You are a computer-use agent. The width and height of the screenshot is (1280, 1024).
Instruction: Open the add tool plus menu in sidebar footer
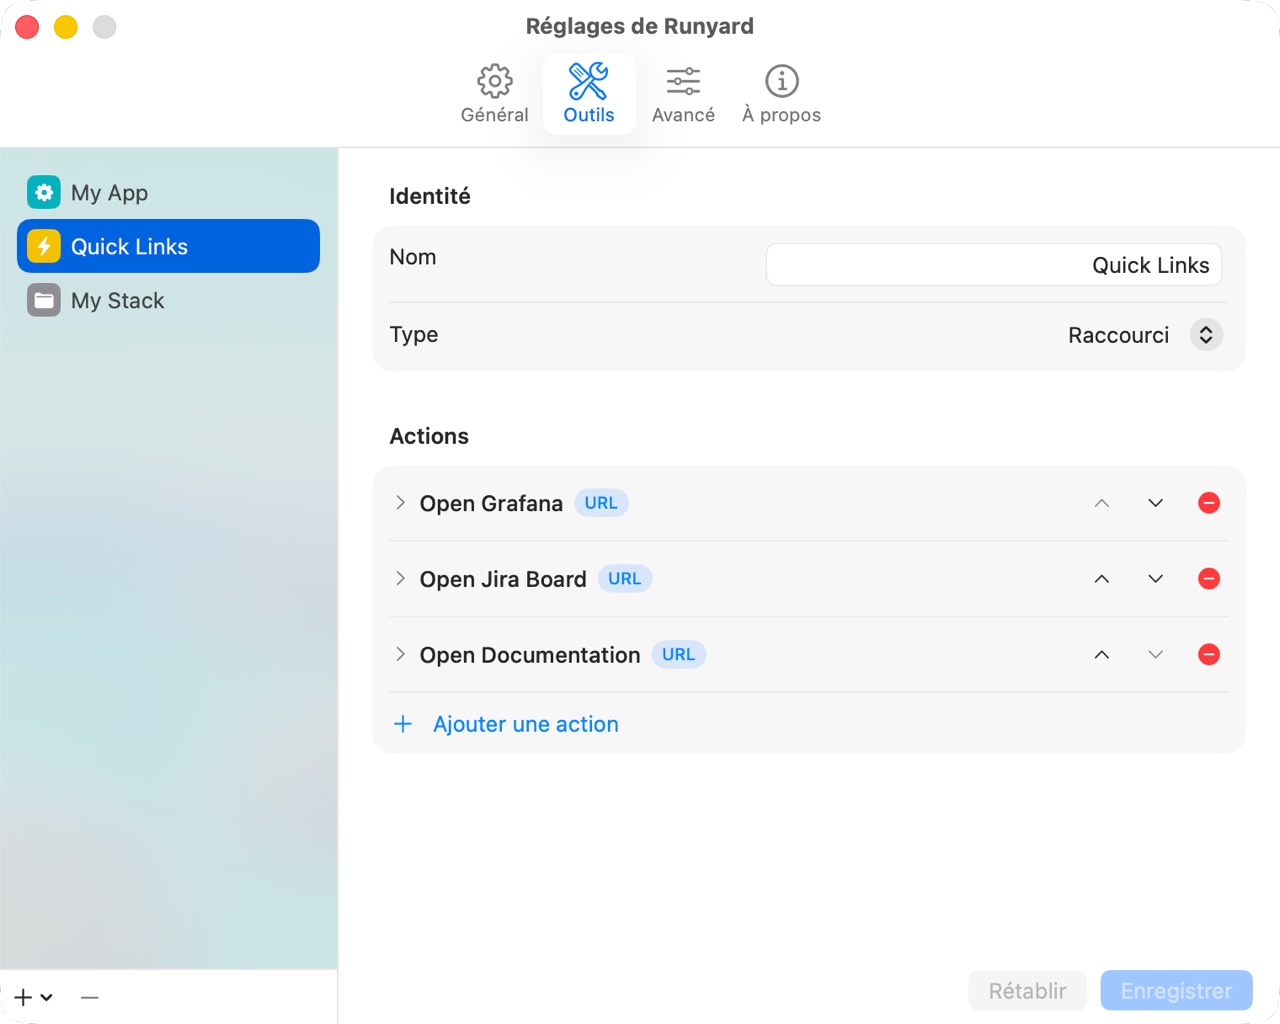pyautogui.click(x=33, y=997)
